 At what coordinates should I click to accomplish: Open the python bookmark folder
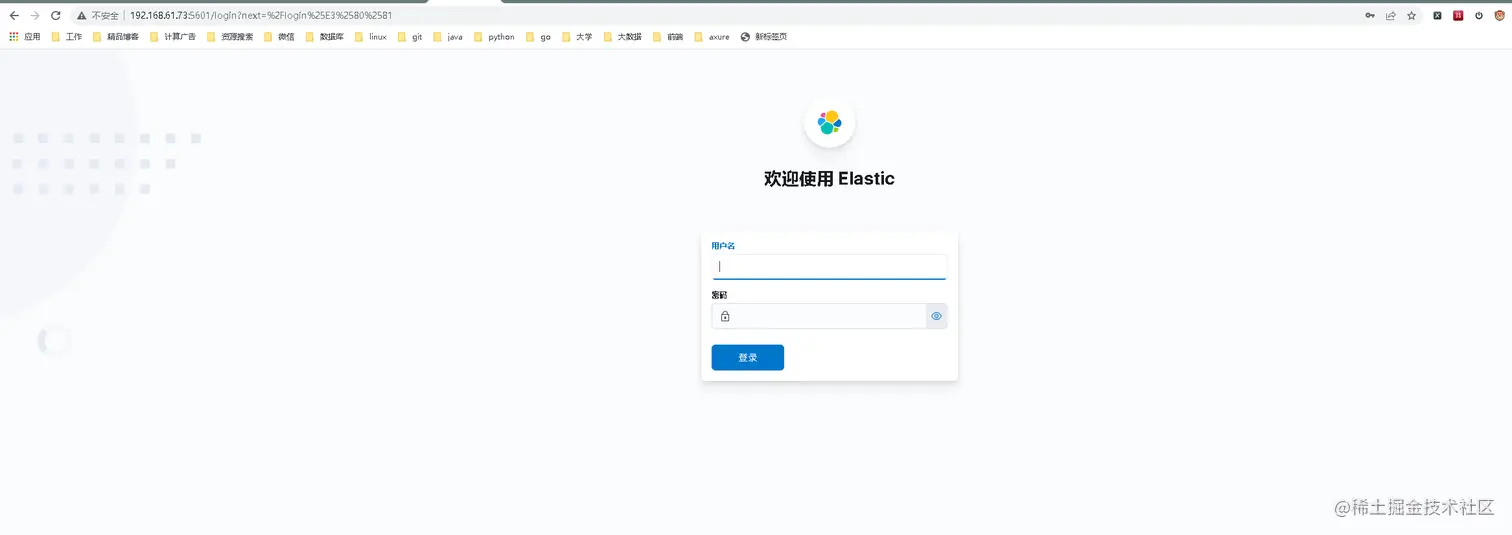[494, 37]
